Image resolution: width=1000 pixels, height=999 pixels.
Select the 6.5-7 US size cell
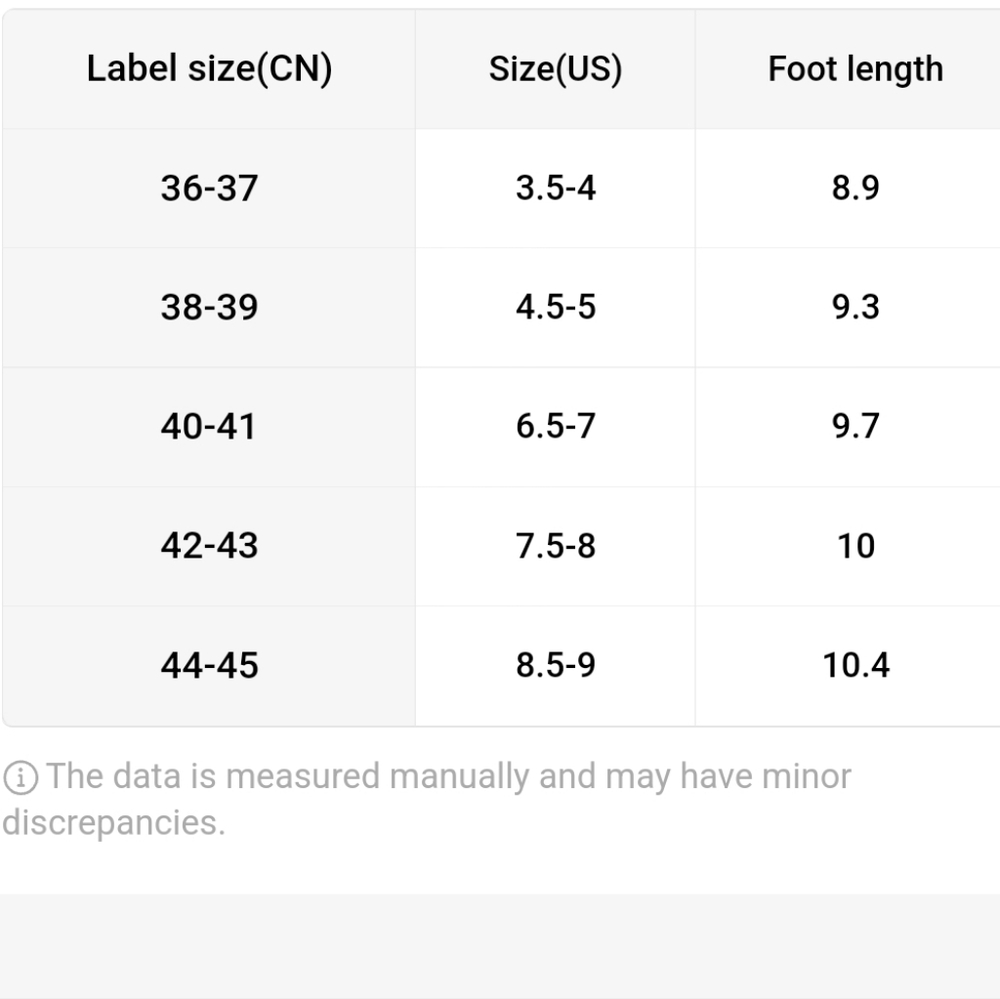click(555, 427)
